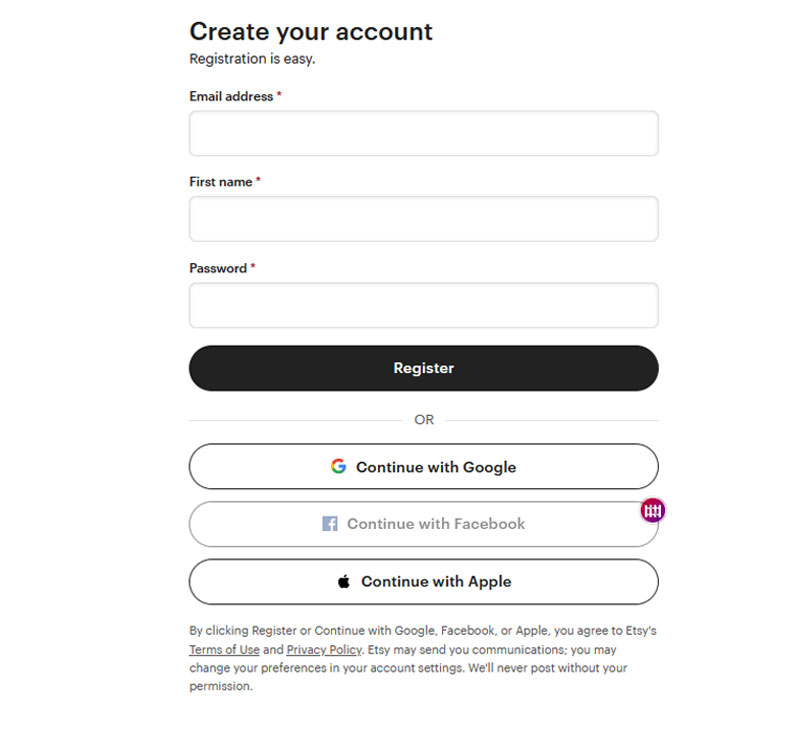Screen dimensions: 800x729
Task: Click into the Password field
Action: 423,305
